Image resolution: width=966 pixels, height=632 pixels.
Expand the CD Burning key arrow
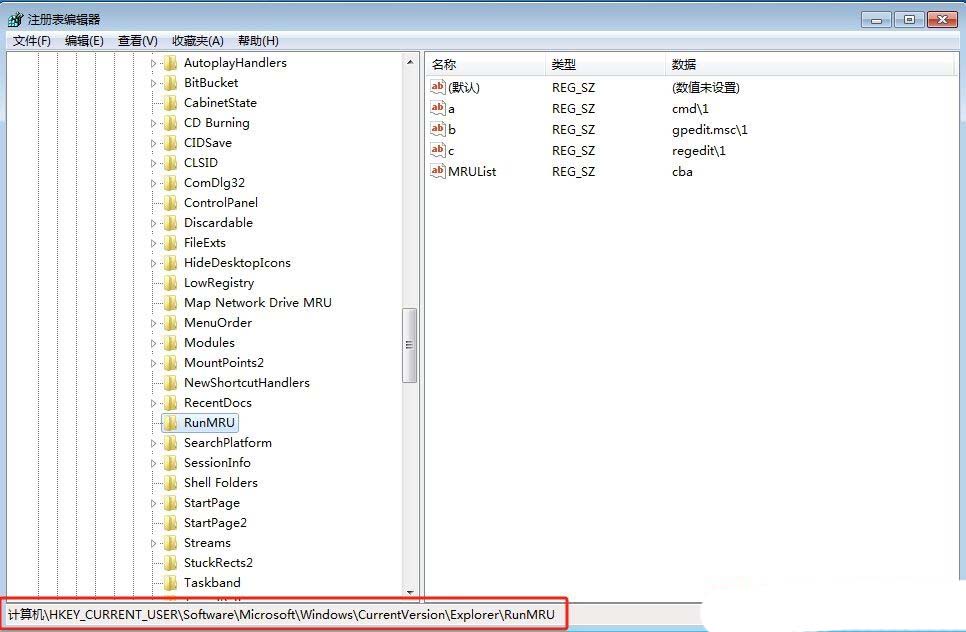[154, 123]
